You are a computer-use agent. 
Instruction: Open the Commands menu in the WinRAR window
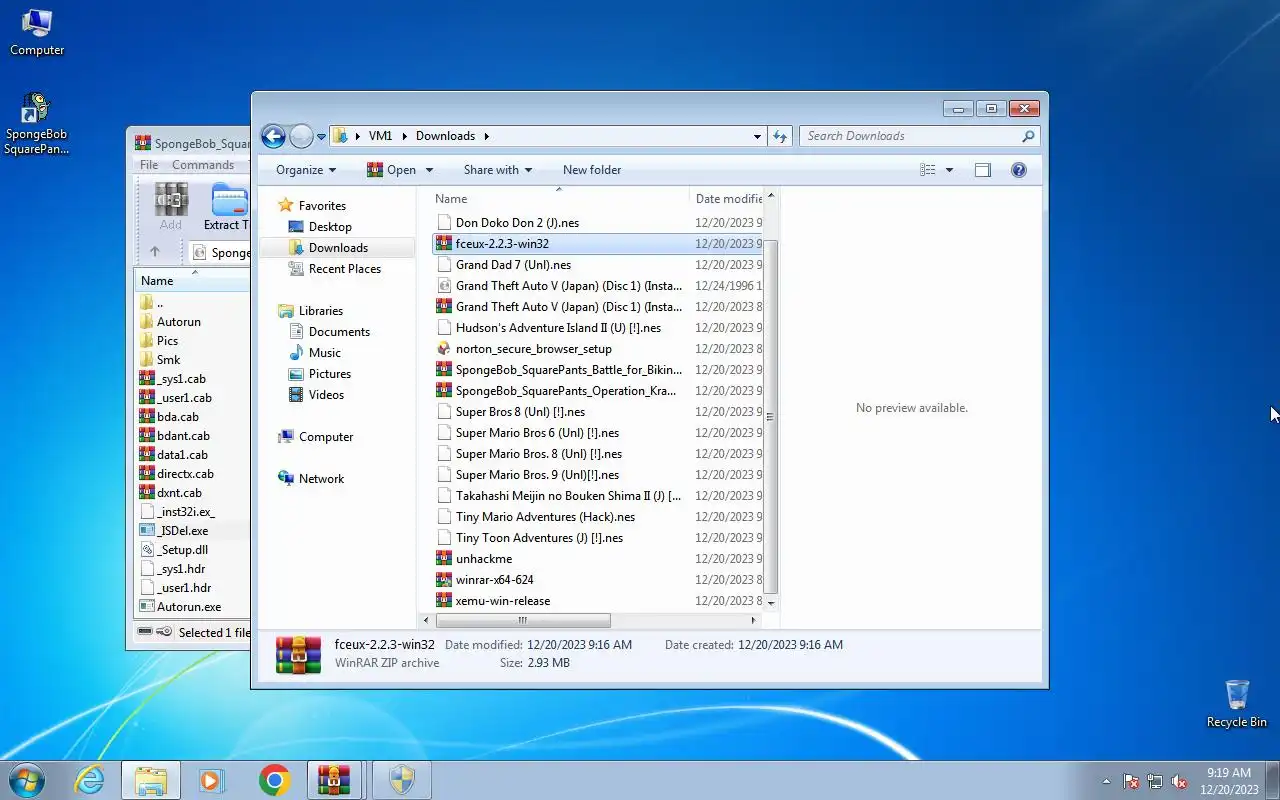pos(203,165)
